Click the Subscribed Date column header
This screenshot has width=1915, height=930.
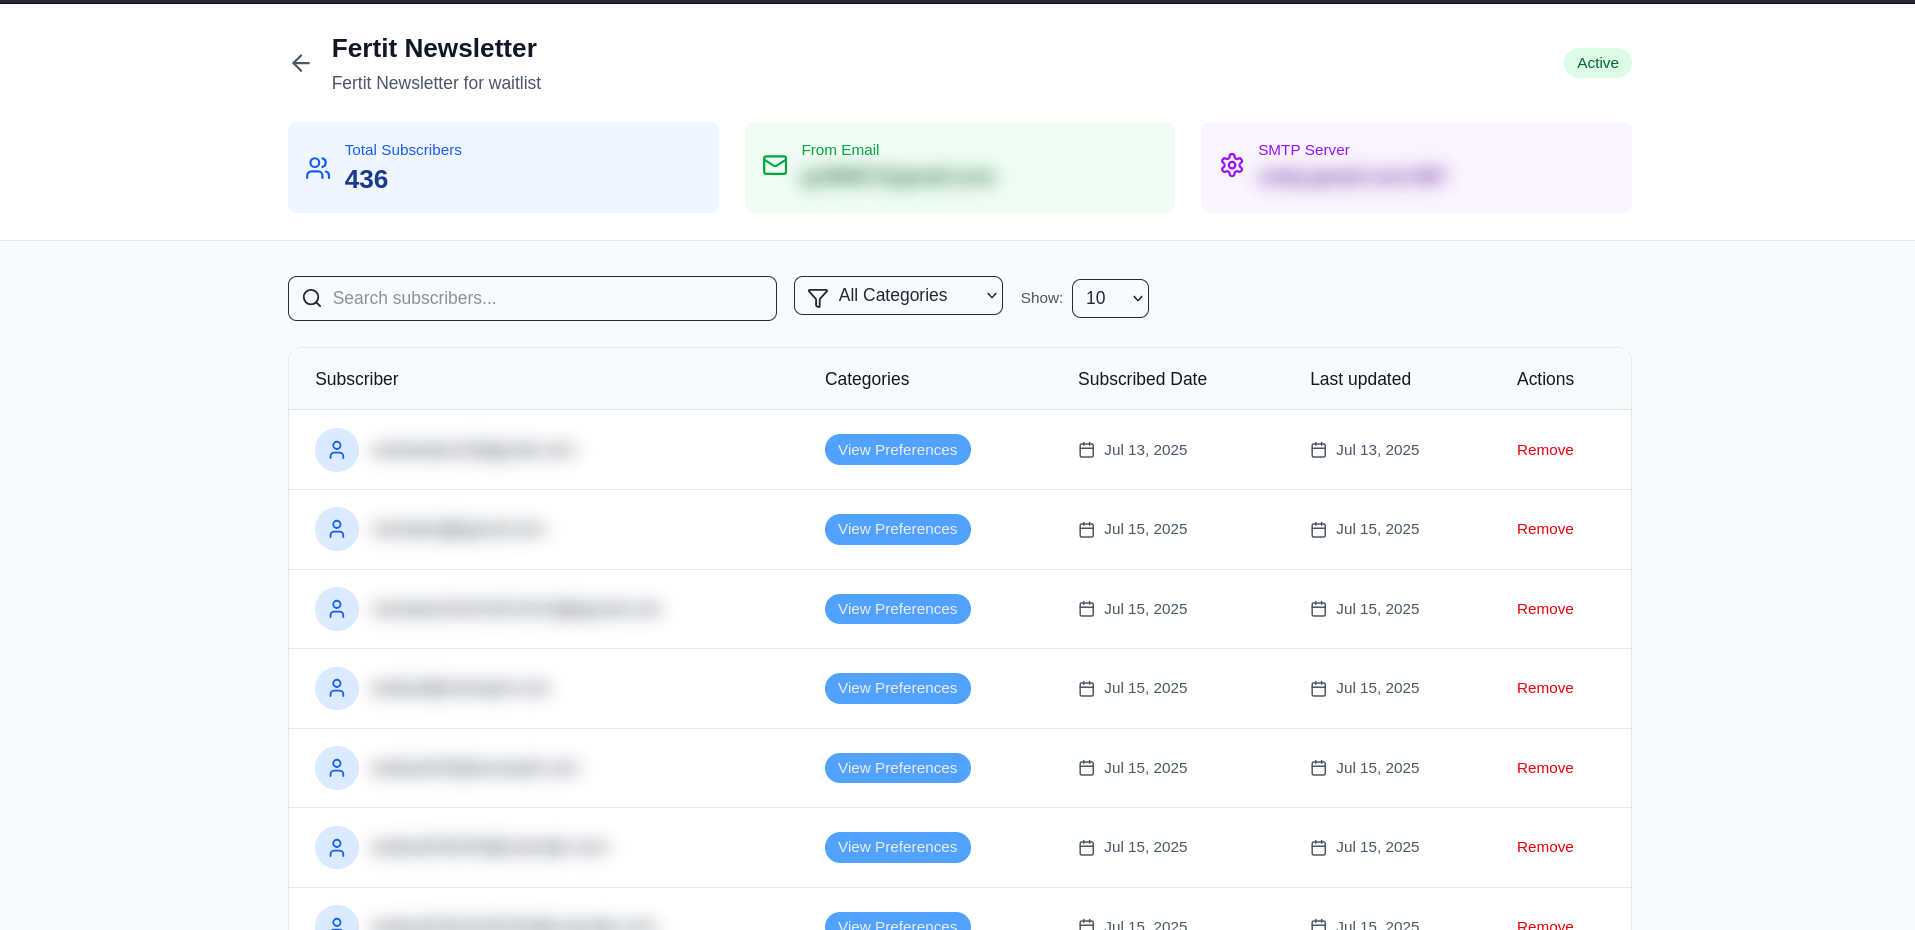pos(1142,379)
